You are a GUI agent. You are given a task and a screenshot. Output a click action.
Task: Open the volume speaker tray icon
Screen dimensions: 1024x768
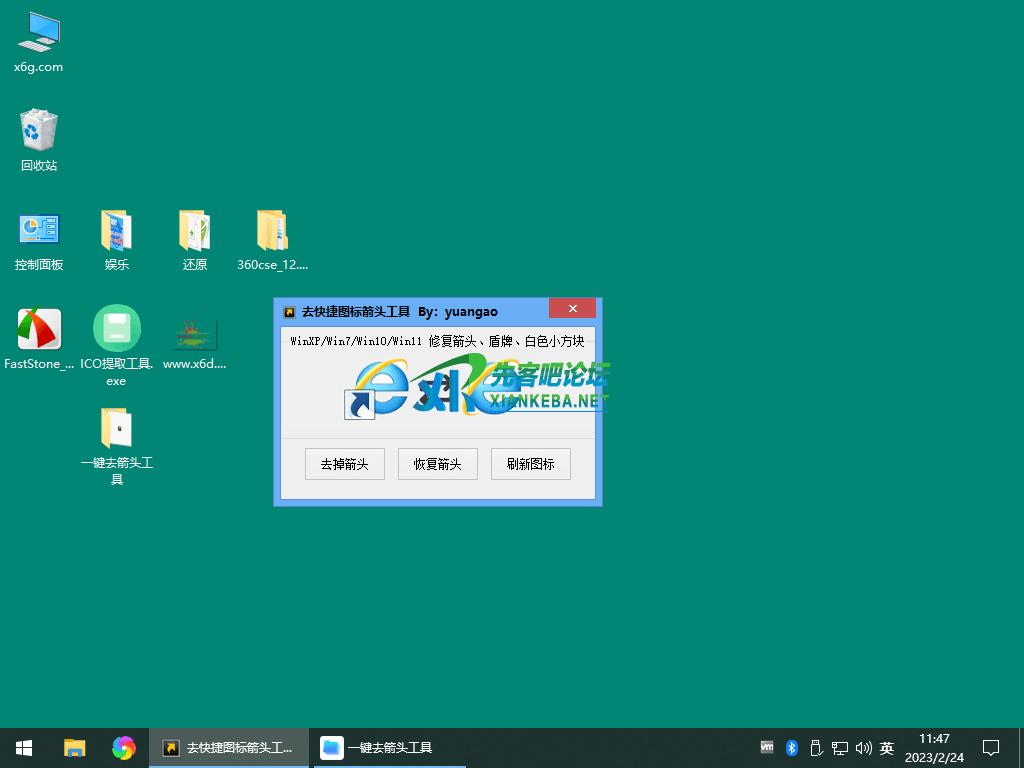point(863,747)
